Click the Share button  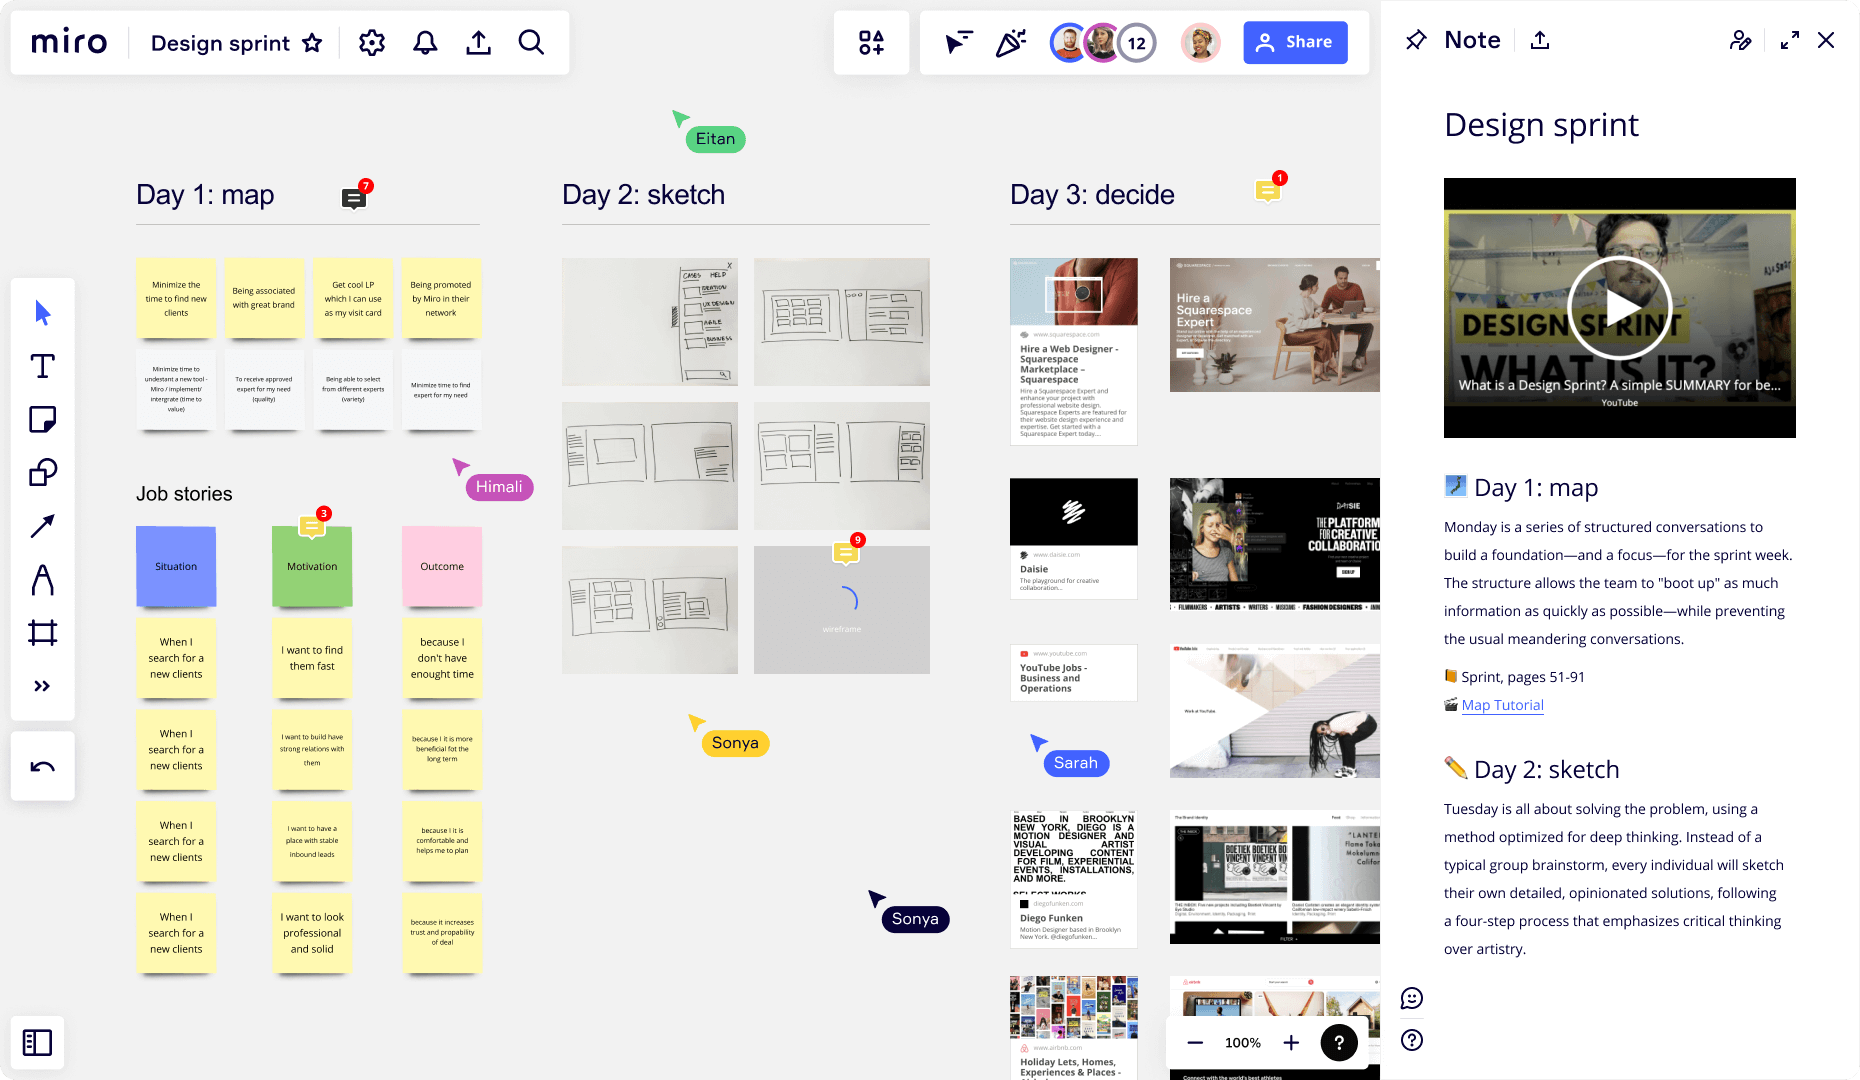1295,42
